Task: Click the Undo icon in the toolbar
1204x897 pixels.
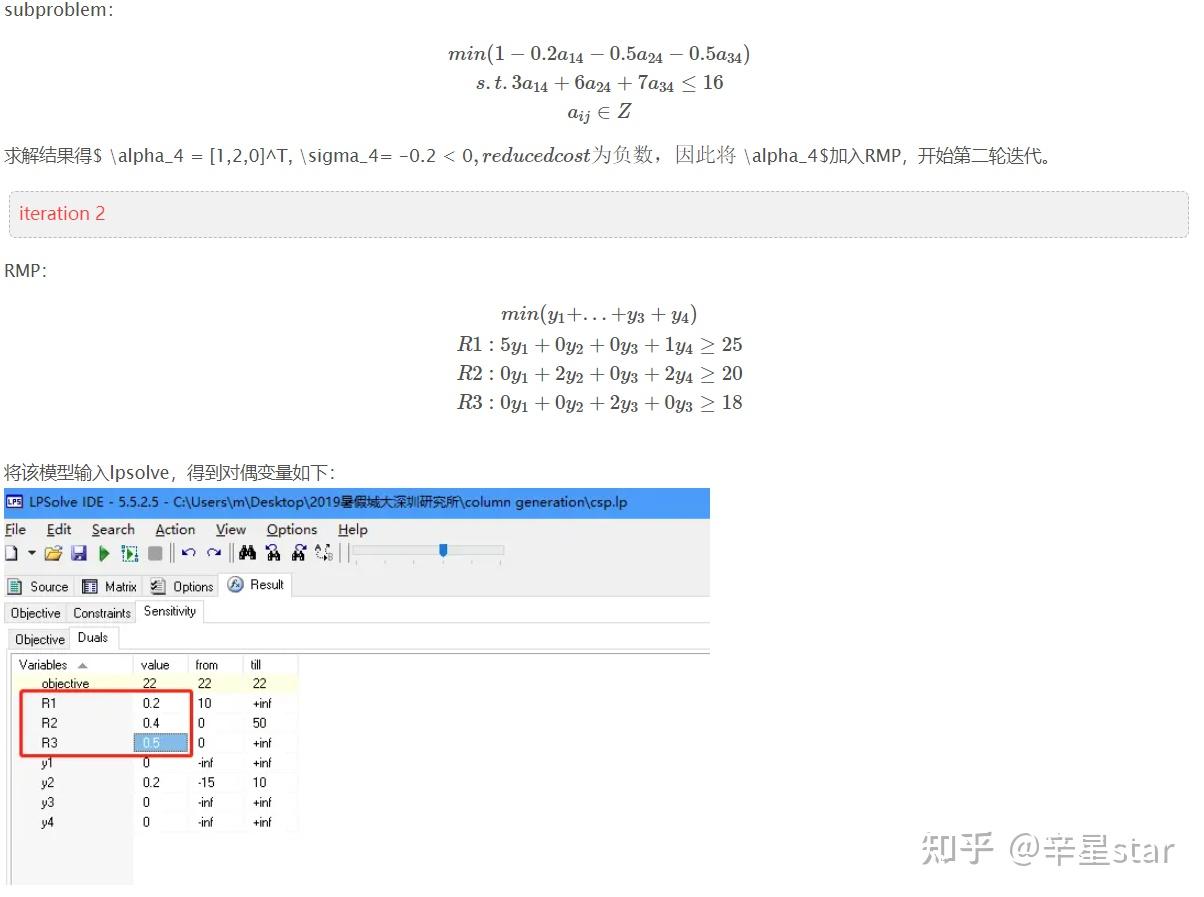Action: coord(188,553)
